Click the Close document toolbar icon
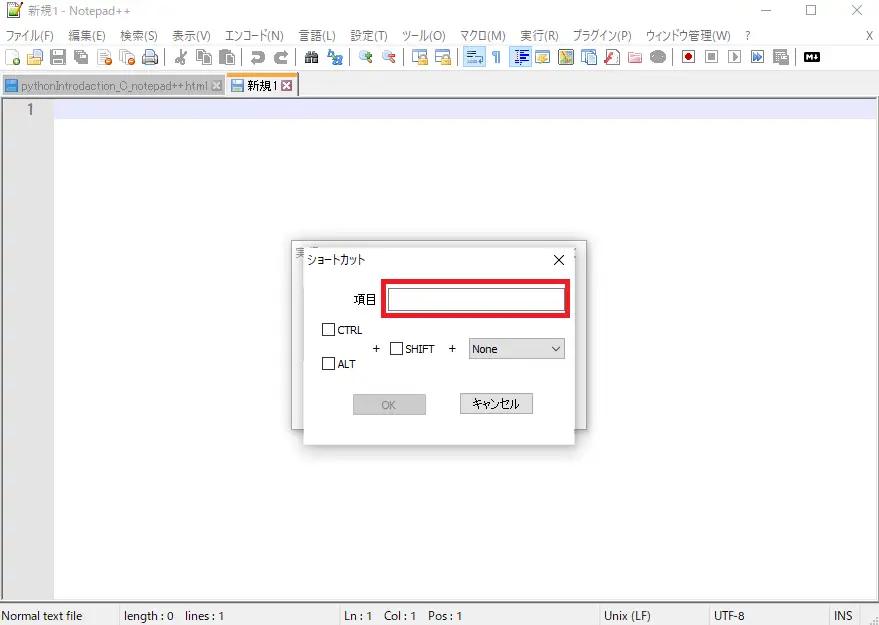The image size is (879, 625). click(x=104, y=57)
